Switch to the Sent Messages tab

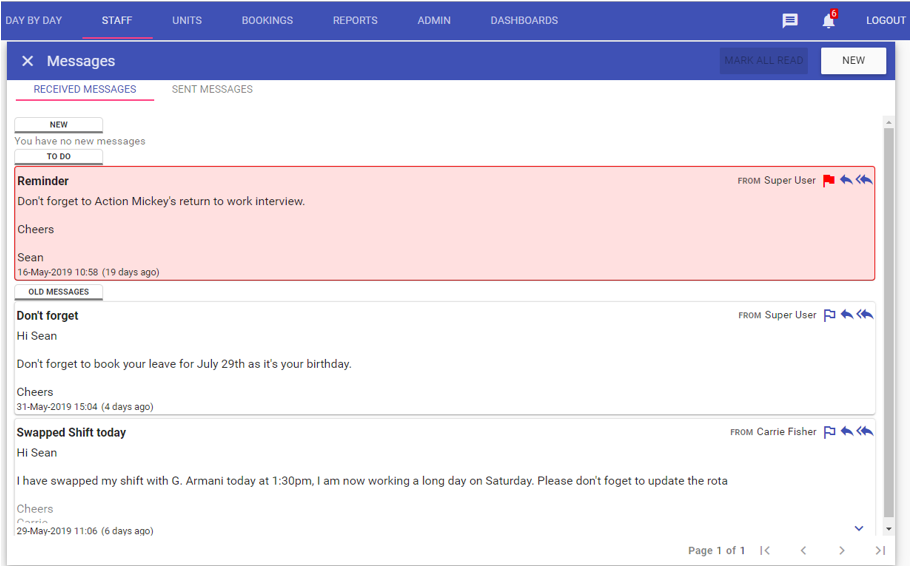tap(212, 90)
